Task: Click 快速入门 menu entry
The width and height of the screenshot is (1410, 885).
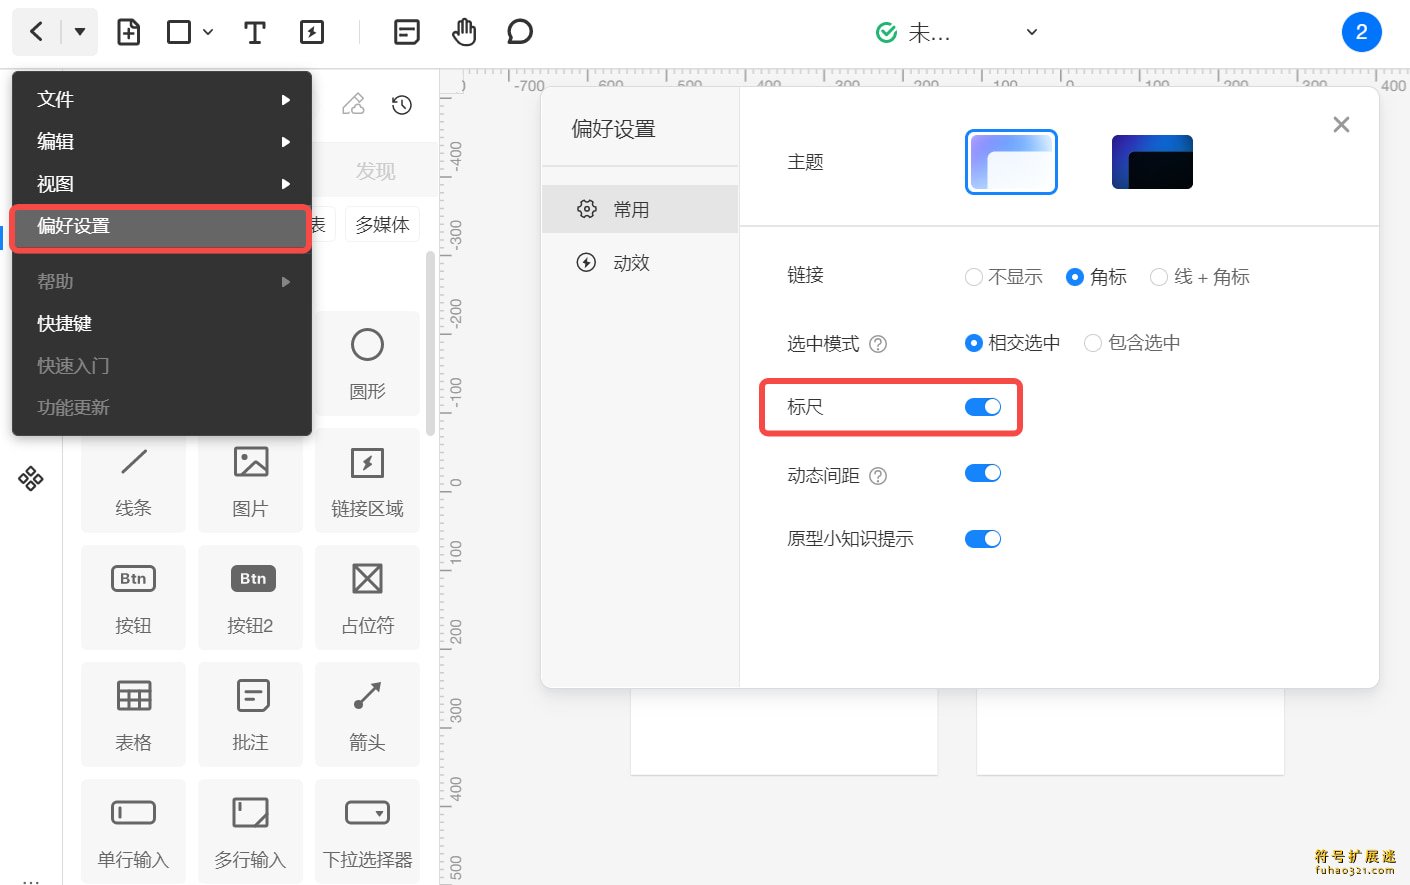Action: point(162,365)
